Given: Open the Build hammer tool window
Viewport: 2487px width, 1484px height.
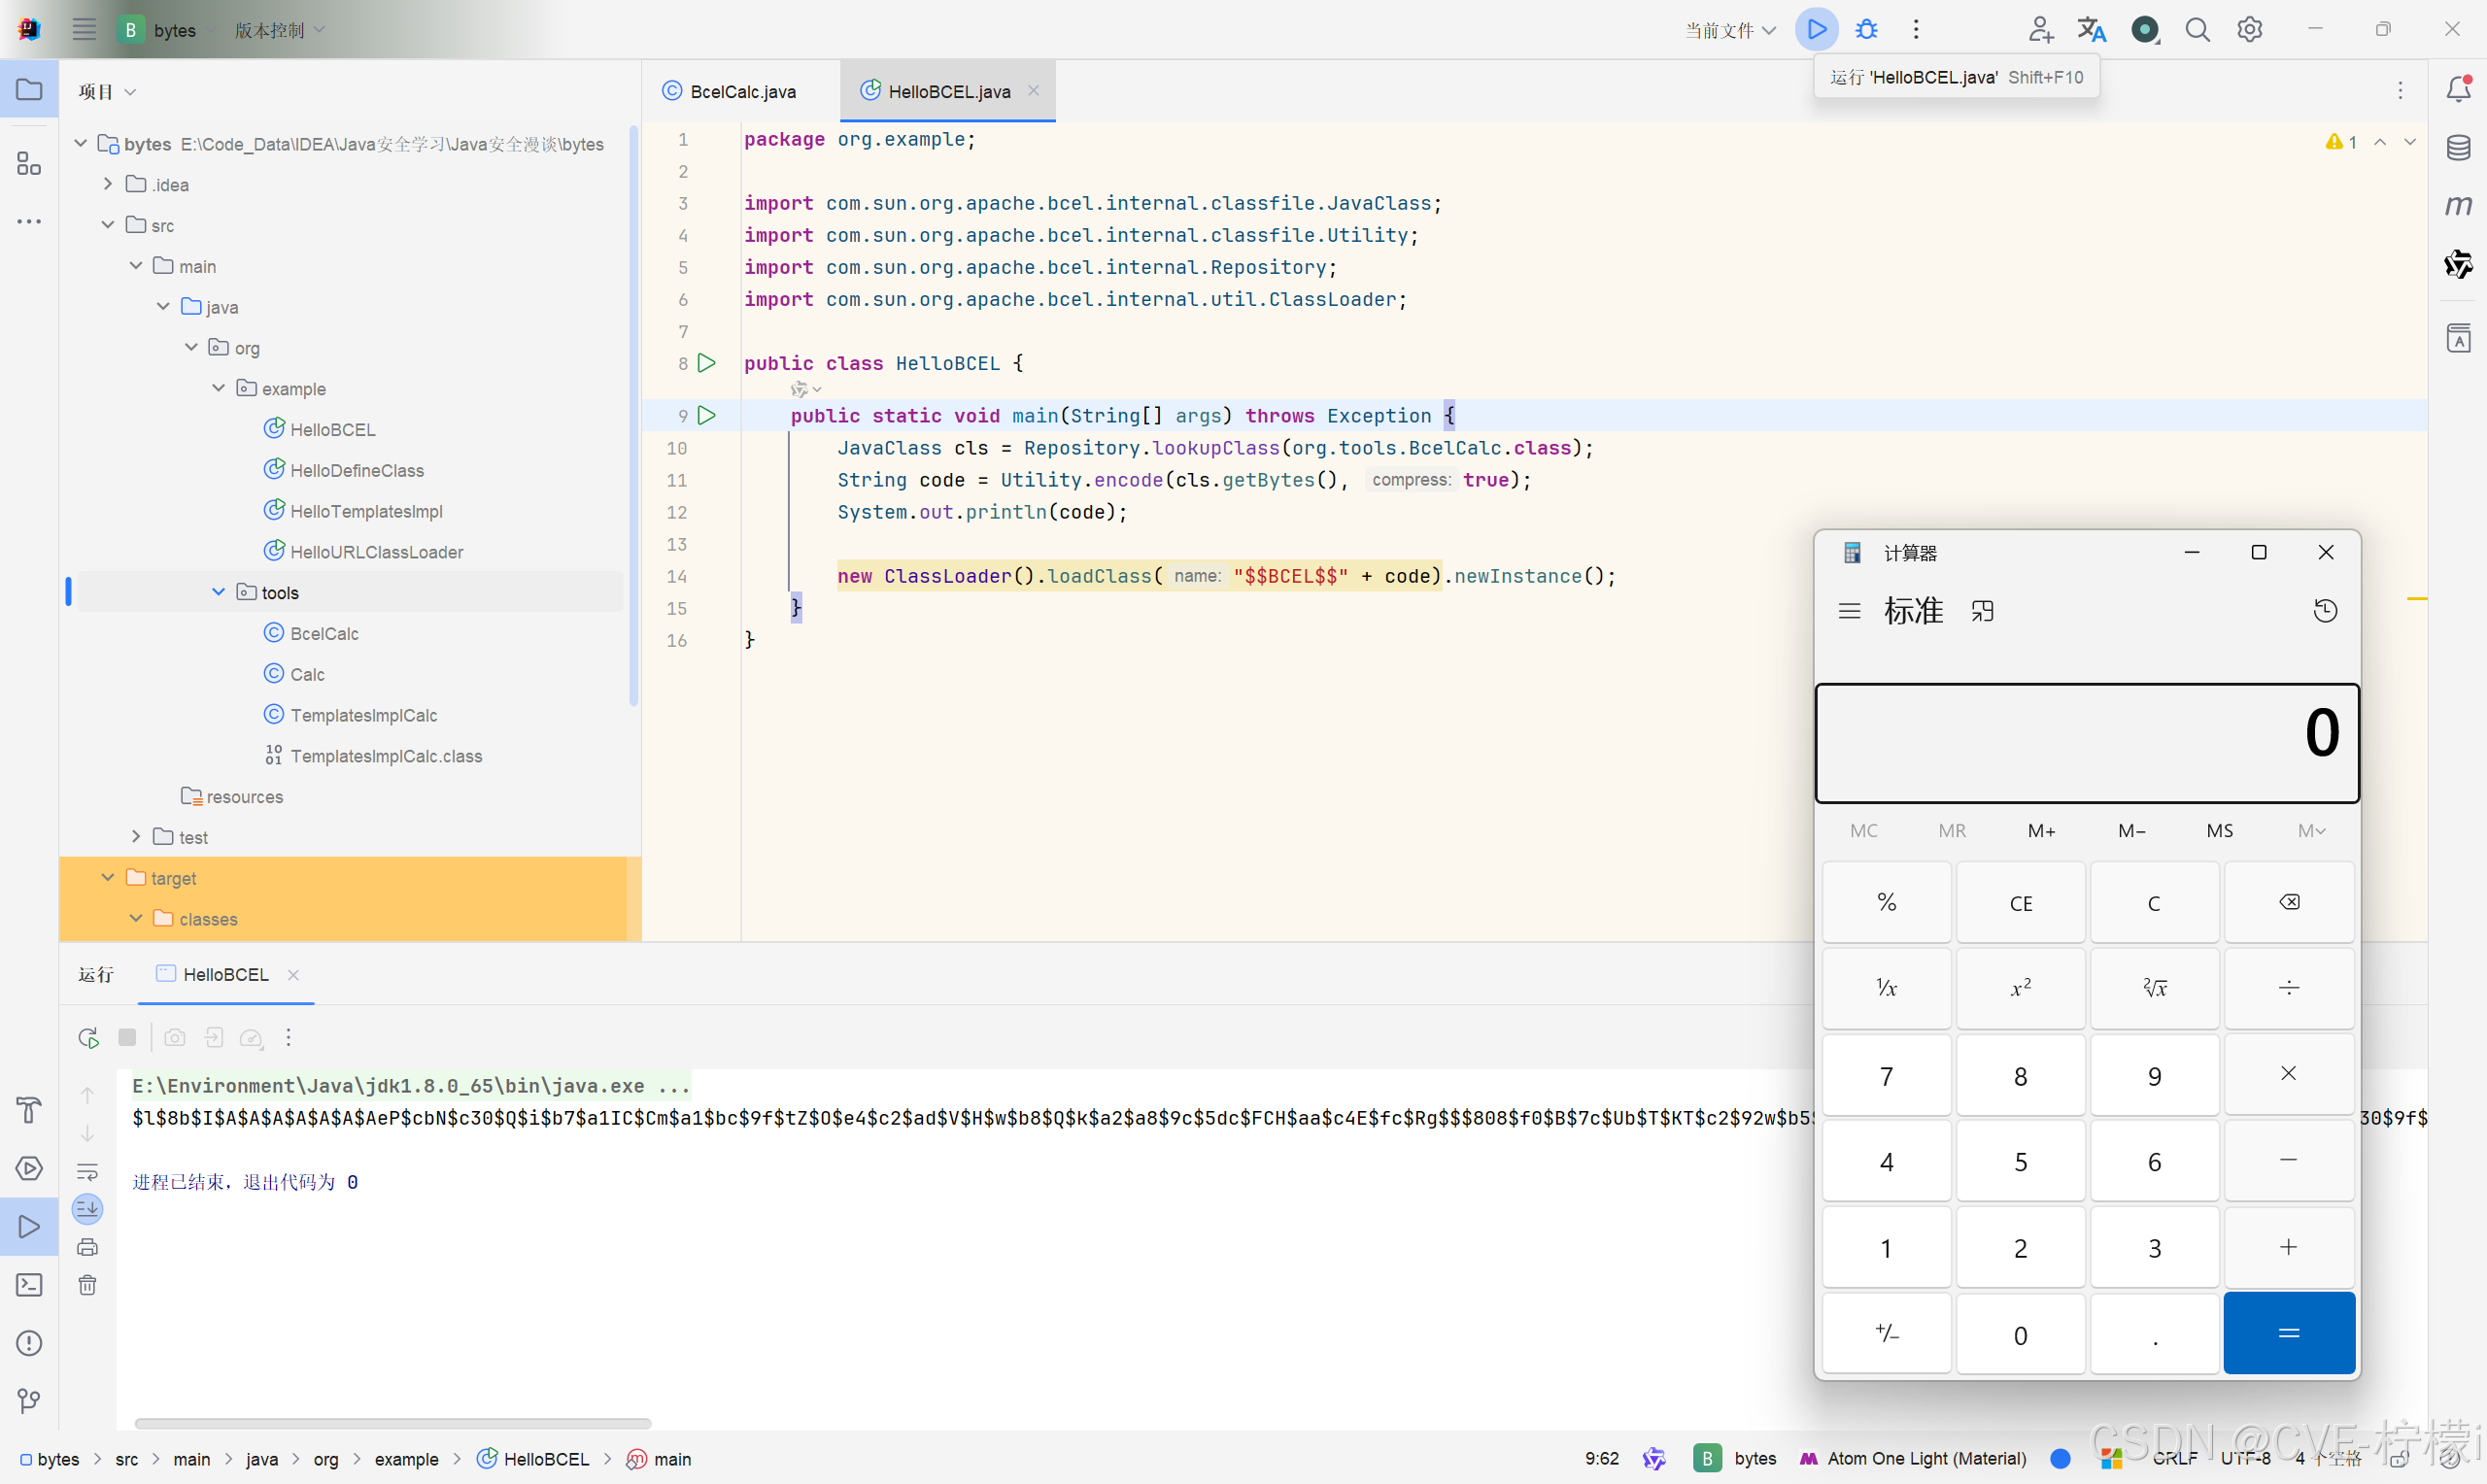Looking at the screenshot, I should [29, 1110].
